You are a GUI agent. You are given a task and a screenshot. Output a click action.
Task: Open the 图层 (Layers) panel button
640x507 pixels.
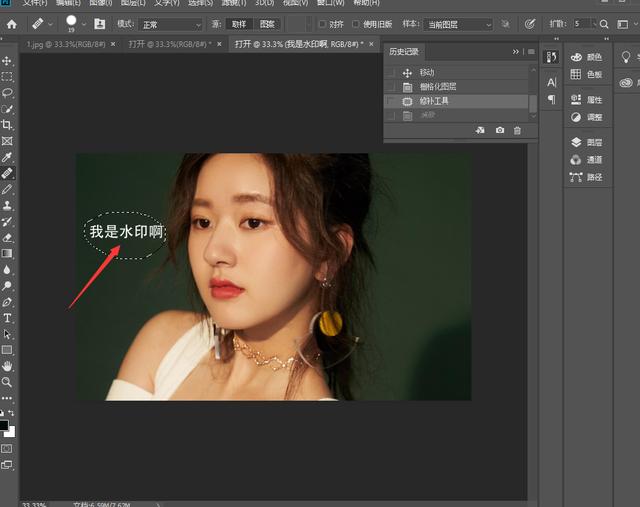[x=587, y=142]
